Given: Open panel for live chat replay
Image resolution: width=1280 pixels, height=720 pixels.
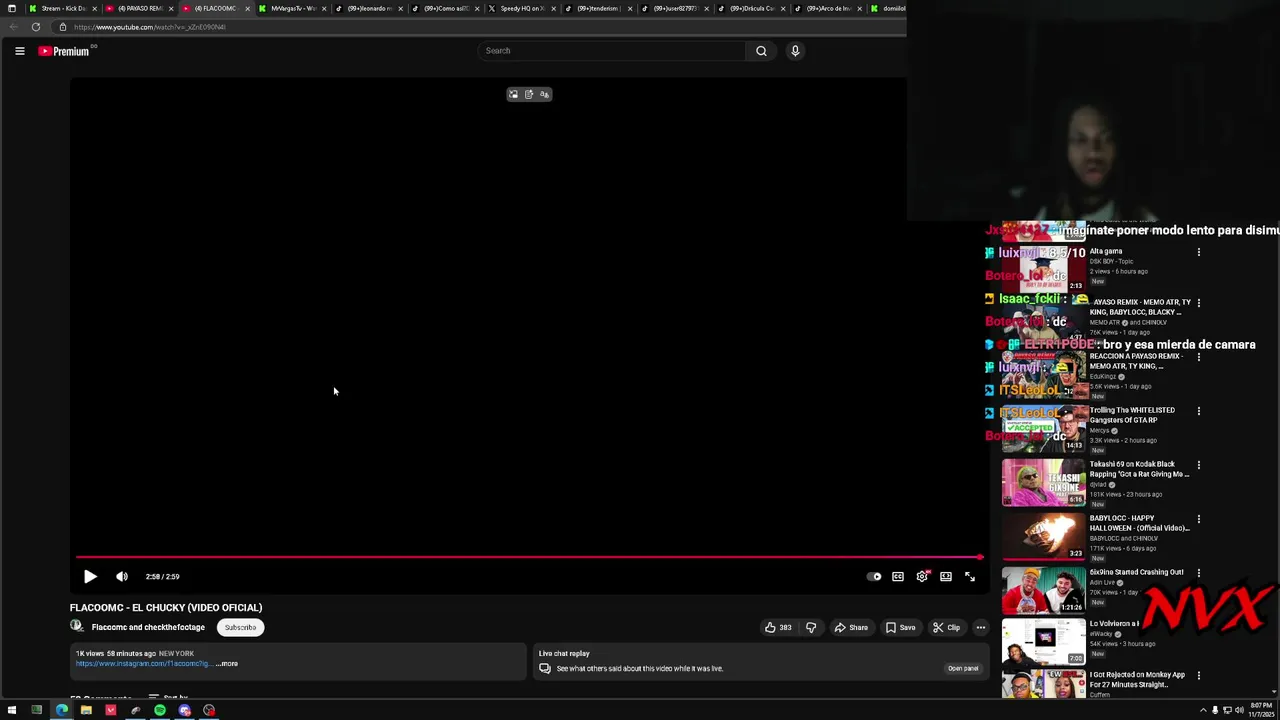Looking at the screenshot, I should click(x=963, y=668).
